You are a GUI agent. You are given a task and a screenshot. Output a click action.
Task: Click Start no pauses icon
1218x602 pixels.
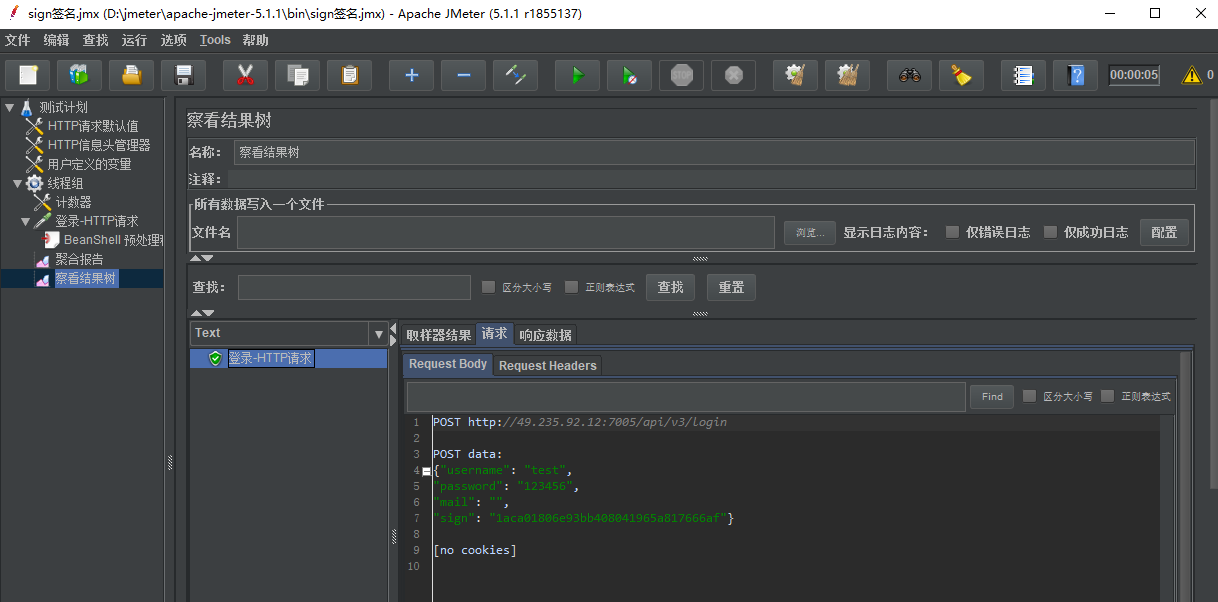tap(629, 75)
